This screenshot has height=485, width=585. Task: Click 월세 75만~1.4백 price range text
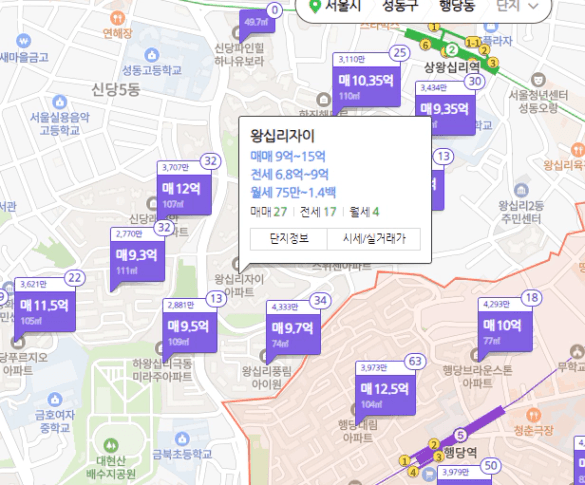(293, 193)
